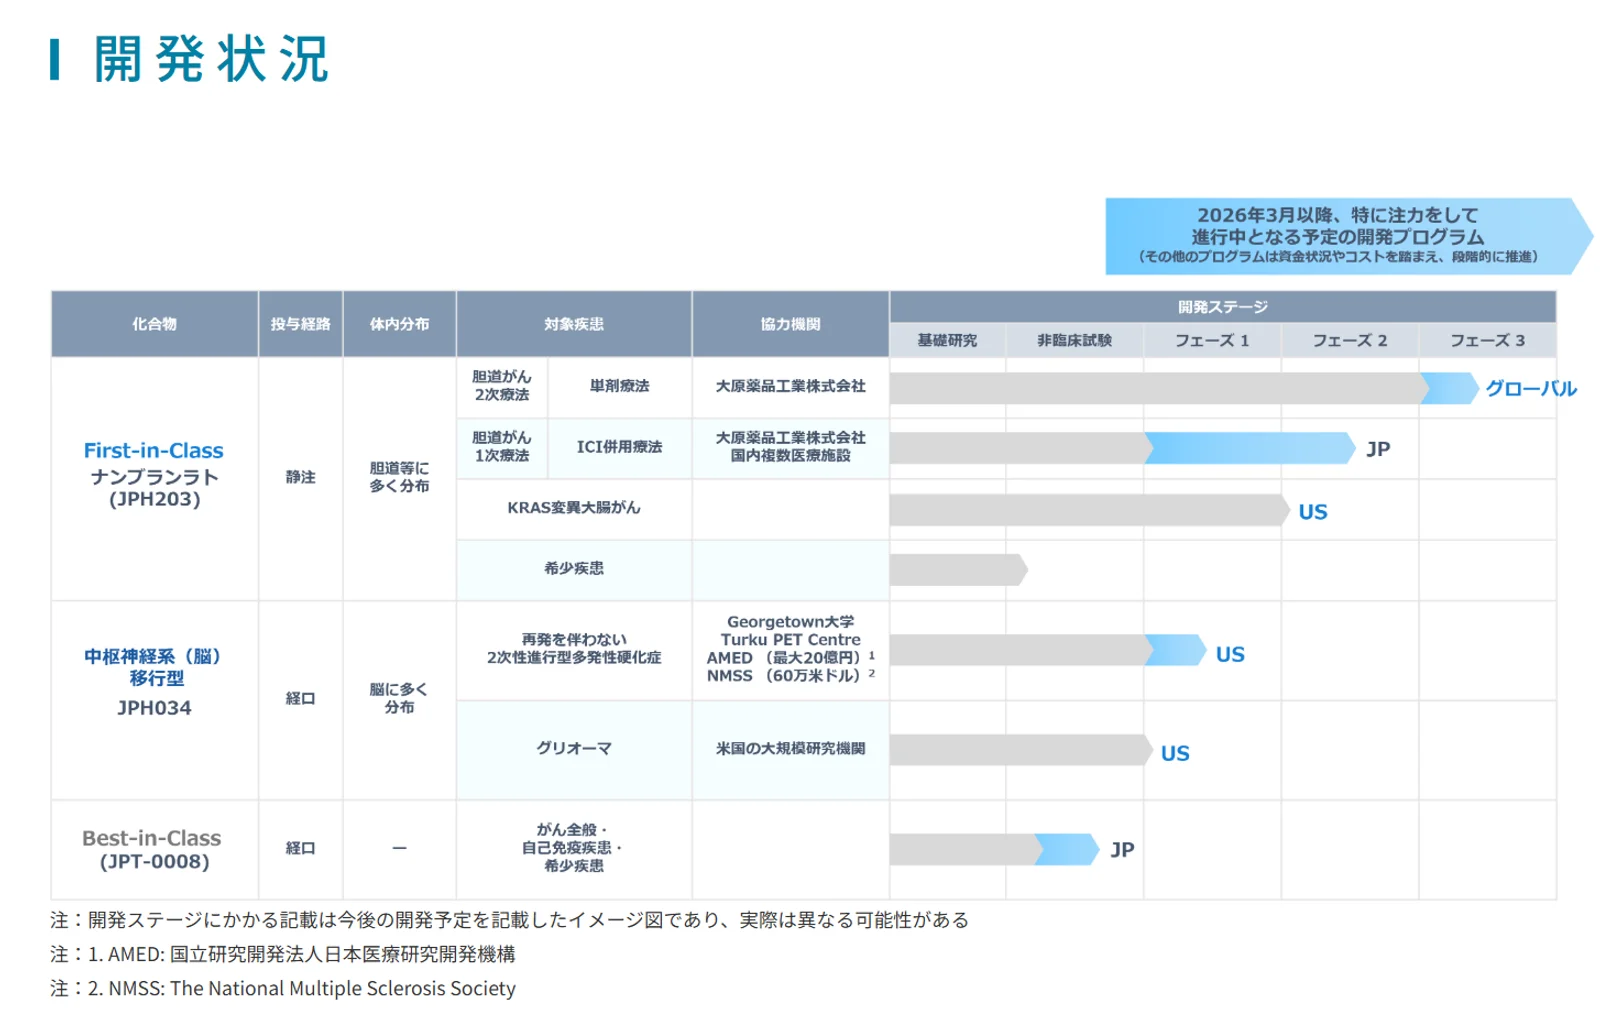Click the 大原薬品工業株式会社 partner in the 単剤療法 row
1600x1012 pixels.
(x=790, y=386)
